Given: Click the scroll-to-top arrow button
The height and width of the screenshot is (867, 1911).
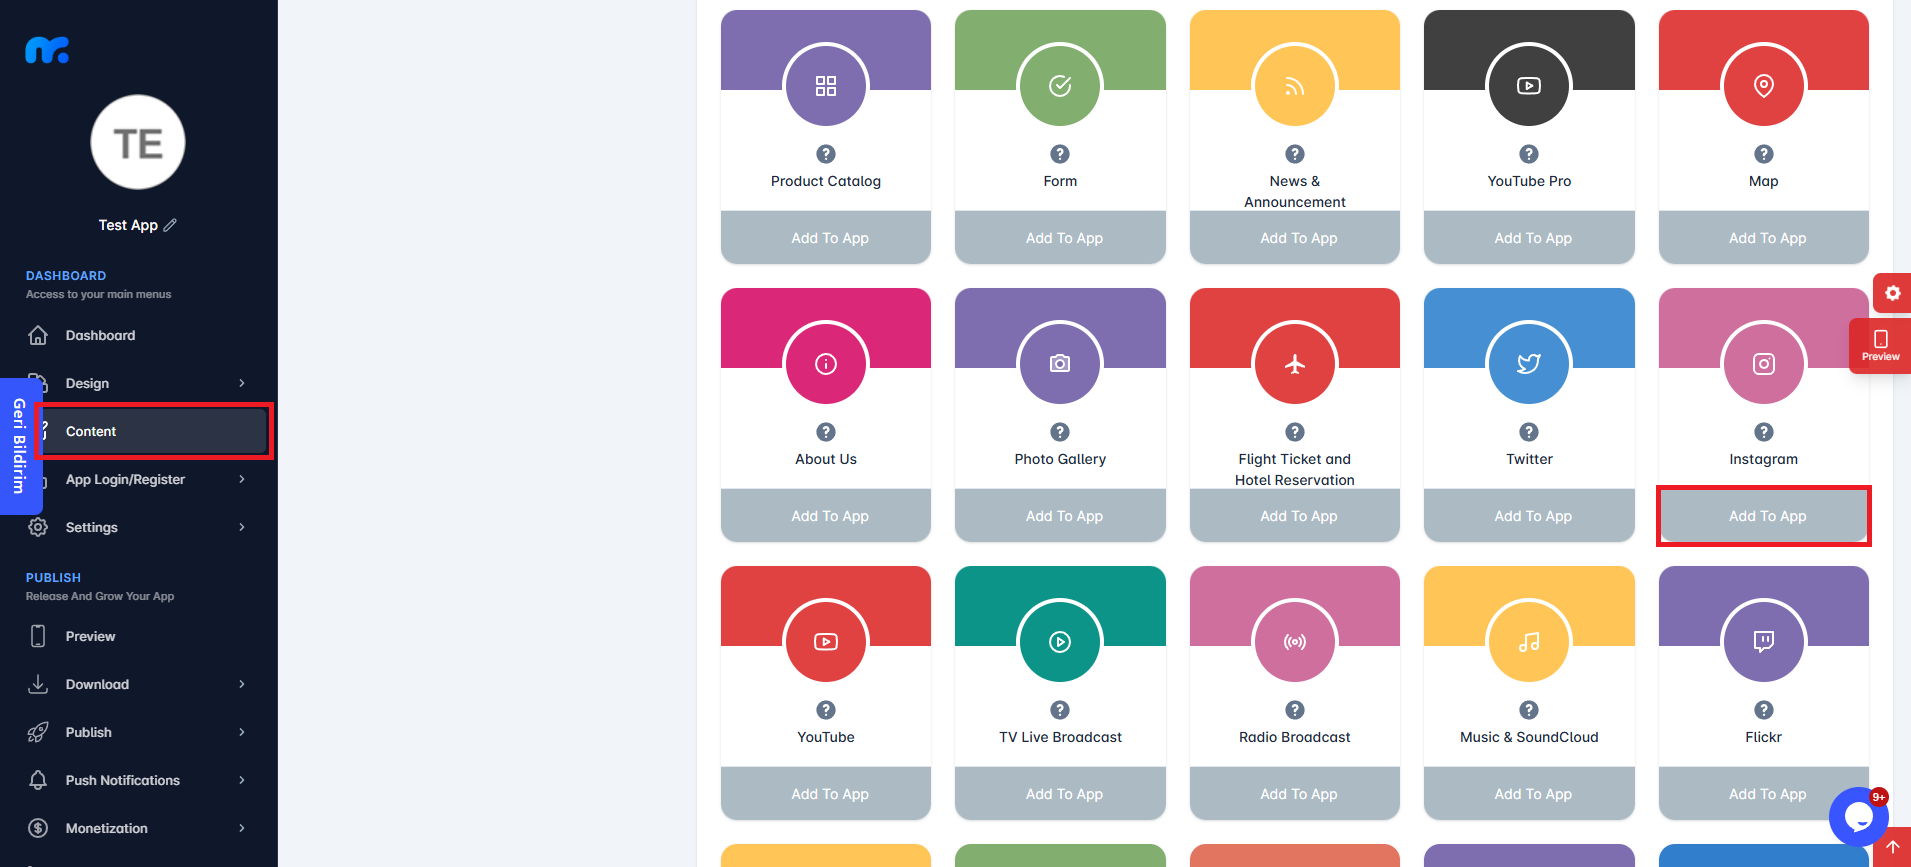Looking at the screenshot, I should [1892, 847].
